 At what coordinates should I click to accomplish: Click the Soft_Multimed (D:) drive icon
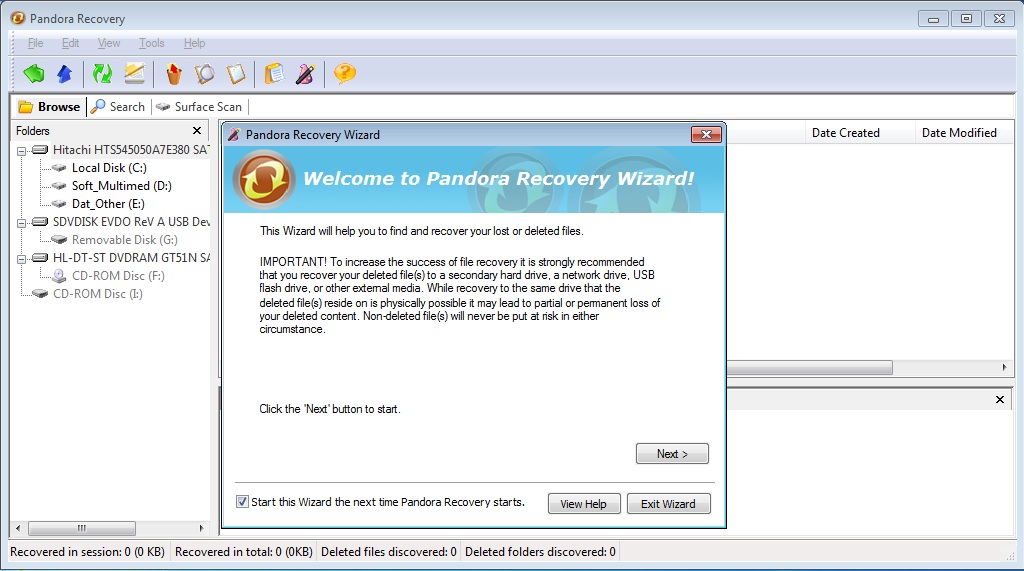pos(59,186)
